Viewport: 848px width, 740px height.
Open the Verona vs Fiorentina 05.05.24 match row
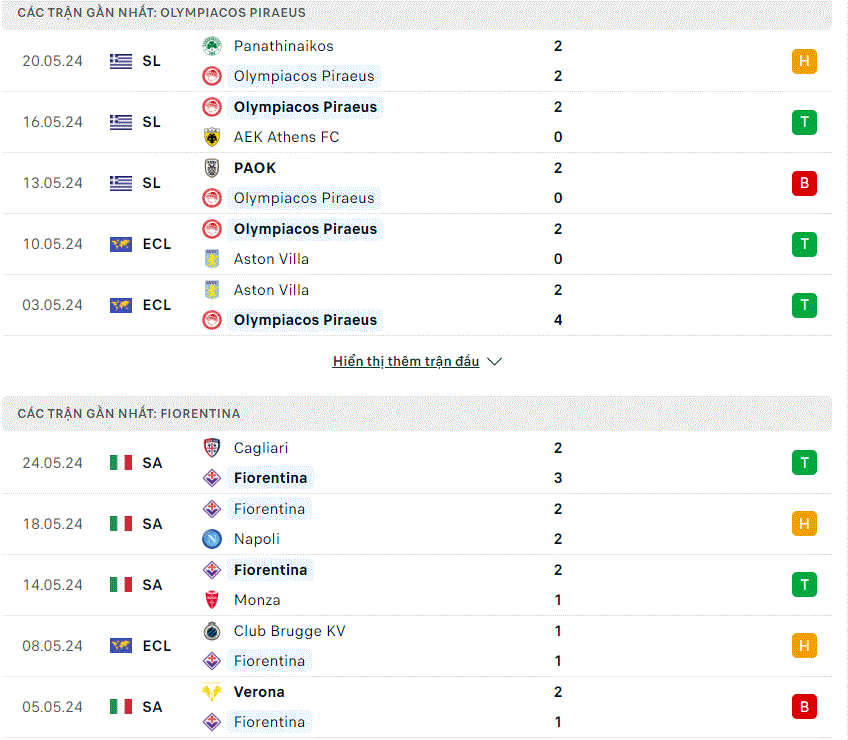417,707
